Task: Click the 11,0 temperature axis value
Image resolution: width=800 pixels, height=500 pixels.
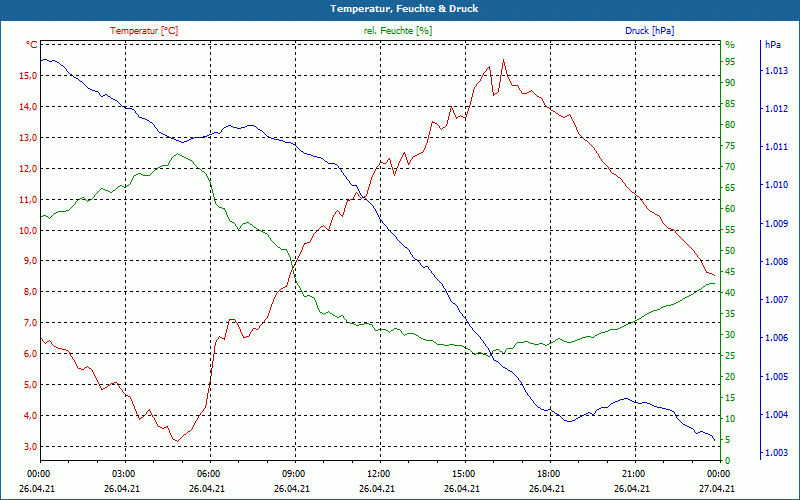Action: tap(28, 199)
